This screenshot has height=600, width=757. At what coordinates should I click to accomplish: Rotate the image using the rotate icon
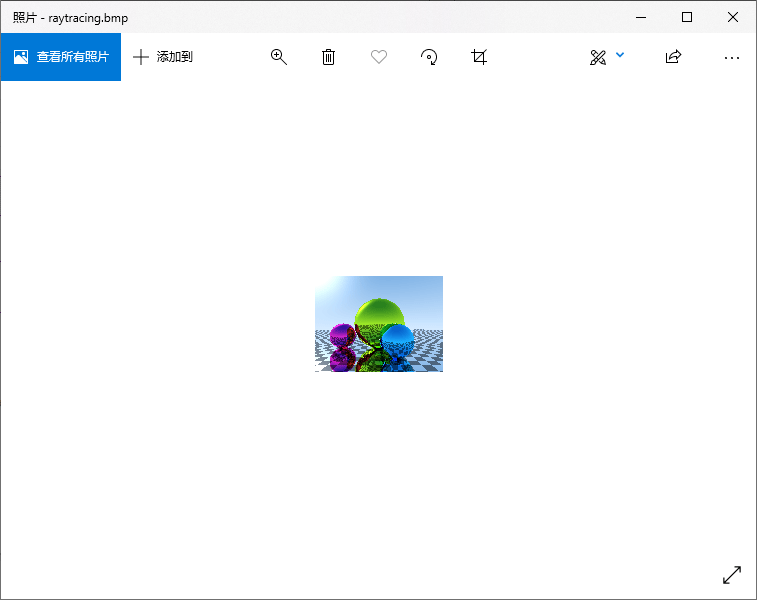point(429,57)
